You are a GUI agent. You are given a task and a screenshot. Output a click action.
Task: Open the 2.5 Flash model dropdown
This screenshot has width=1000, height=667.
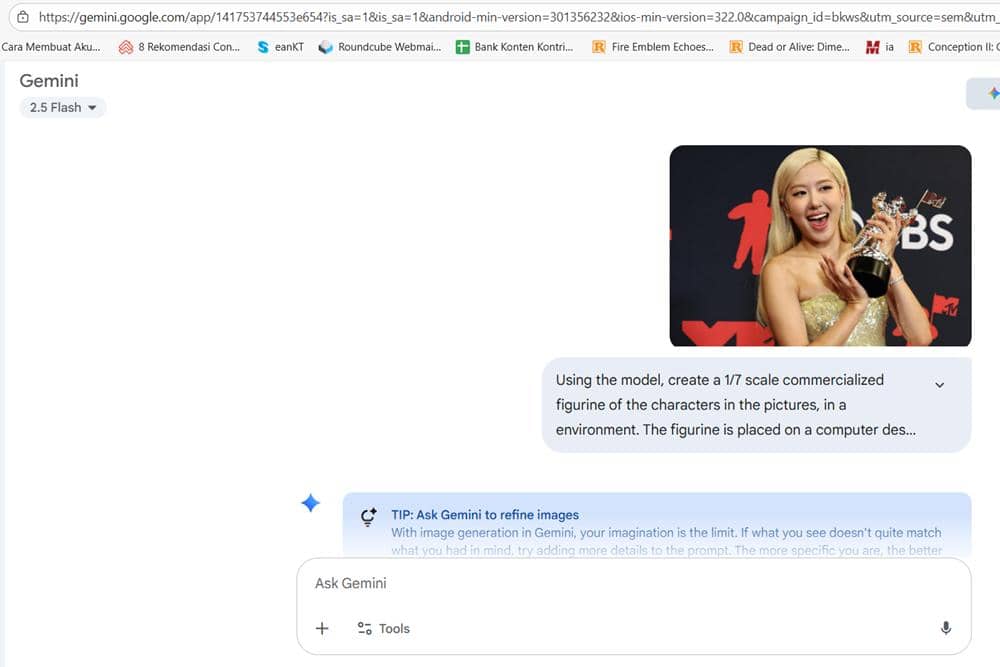pyautogui.click(x=63, y=107)
